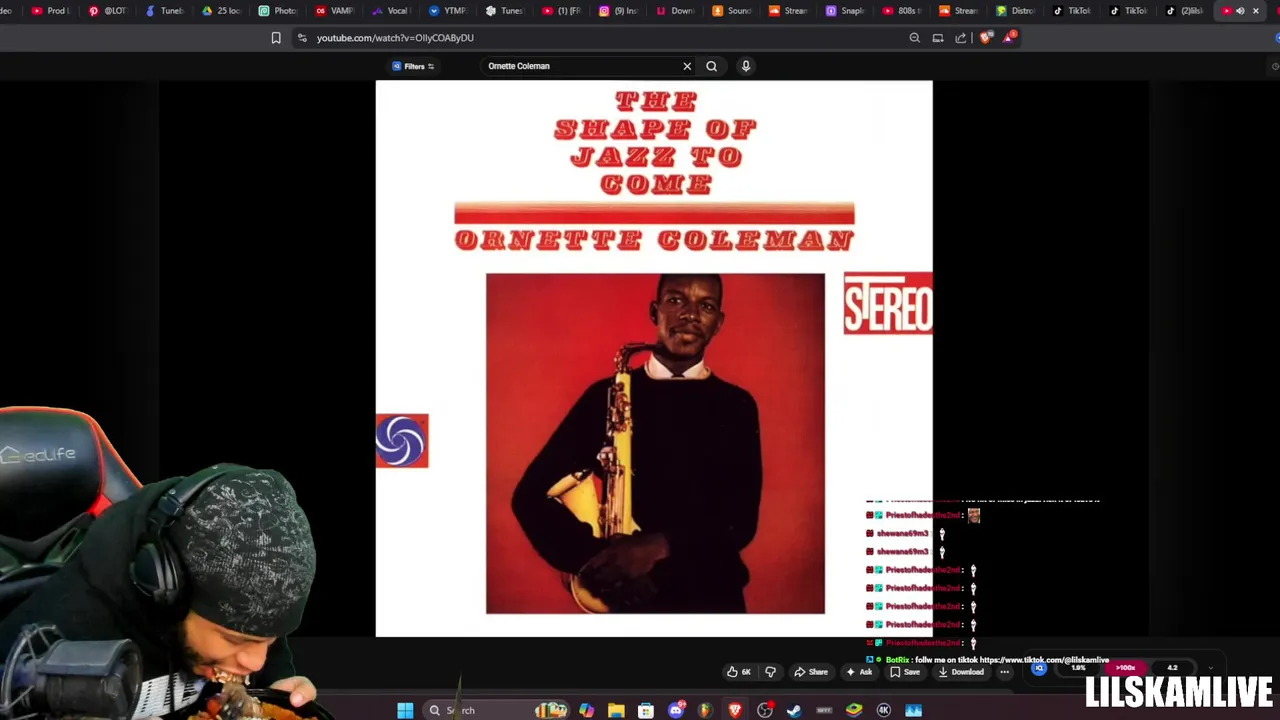Open the page zoom magnifier icon
The height and width of the screenshot is (720, 1280).
point(914,38)
